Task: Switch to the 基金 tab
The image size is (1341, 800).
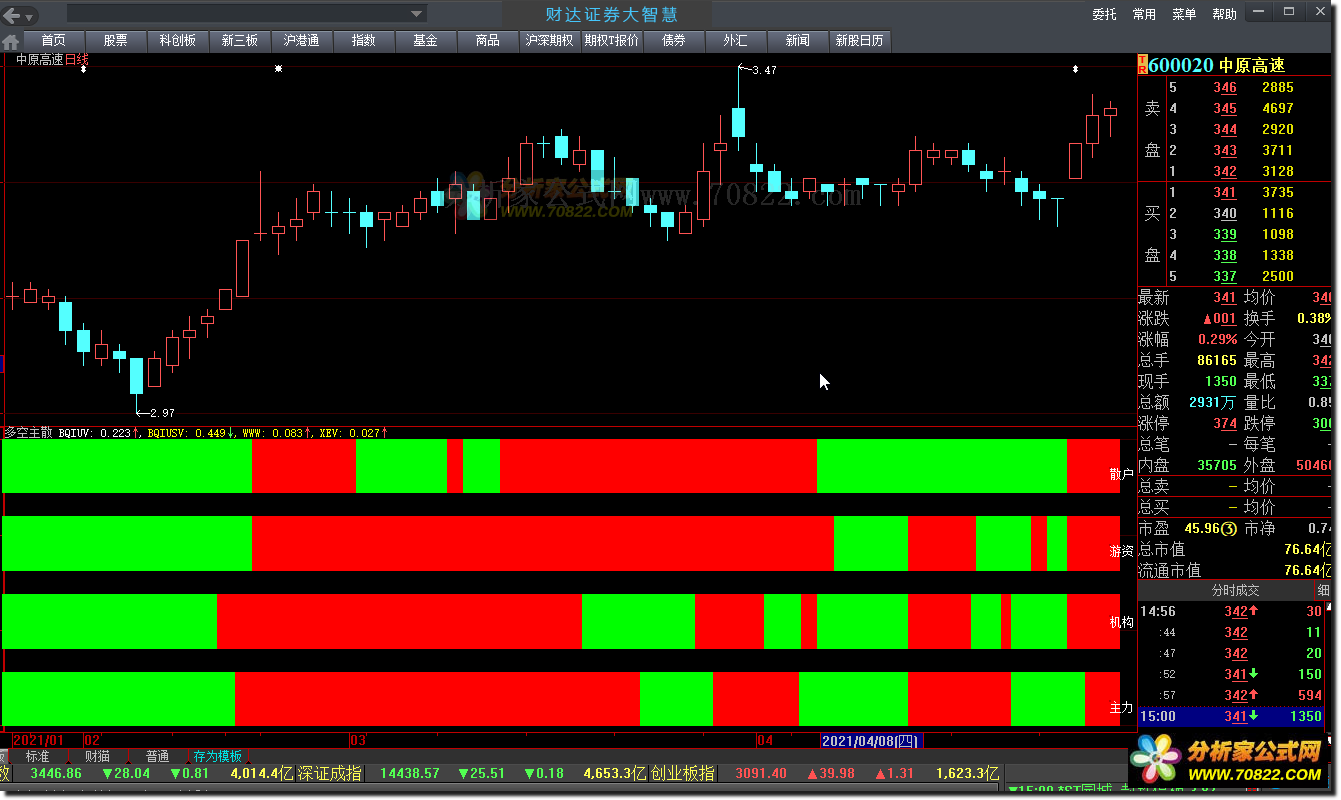Action: coord(425,41)
